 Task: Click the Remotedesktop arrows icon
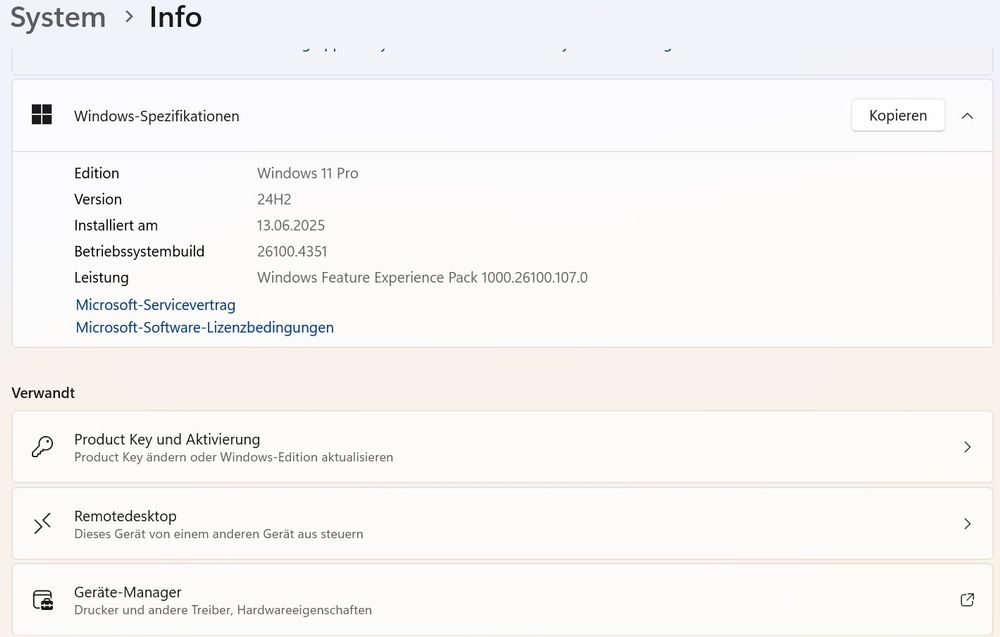(42, 524)
